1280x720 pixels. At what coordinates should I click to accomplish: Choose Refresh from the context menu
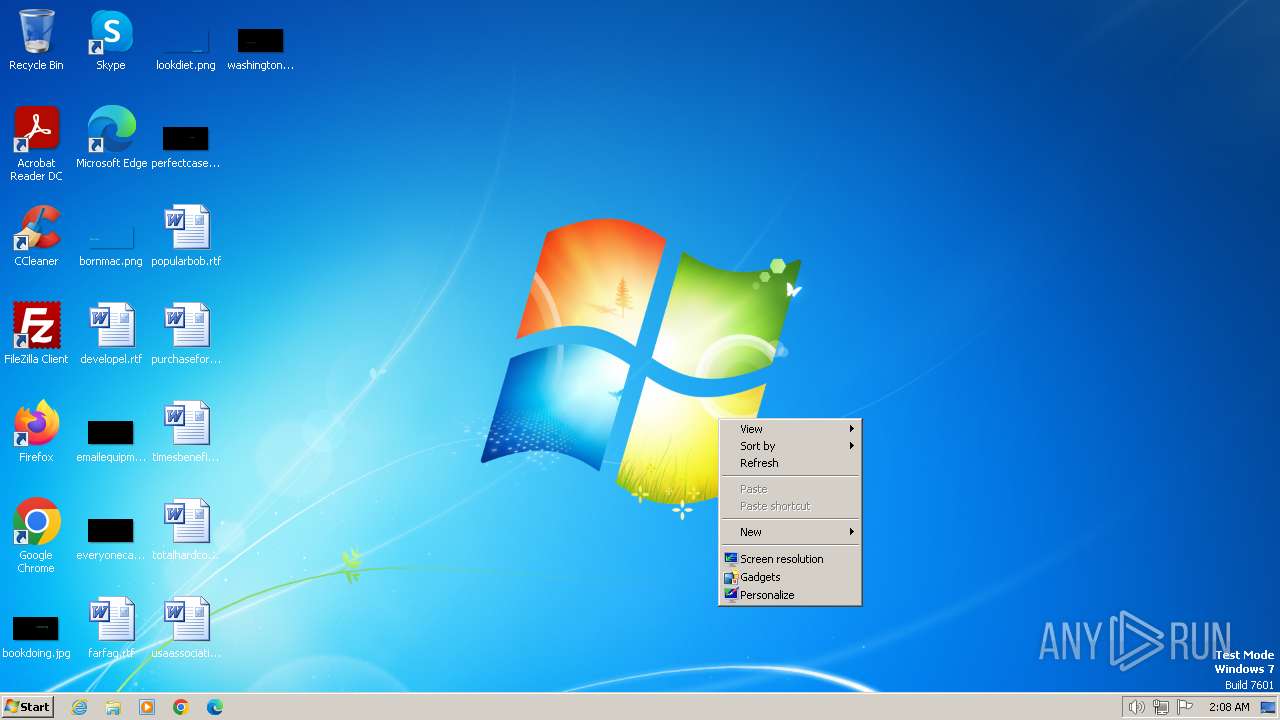pyautogui.click(x=790, y=463)
